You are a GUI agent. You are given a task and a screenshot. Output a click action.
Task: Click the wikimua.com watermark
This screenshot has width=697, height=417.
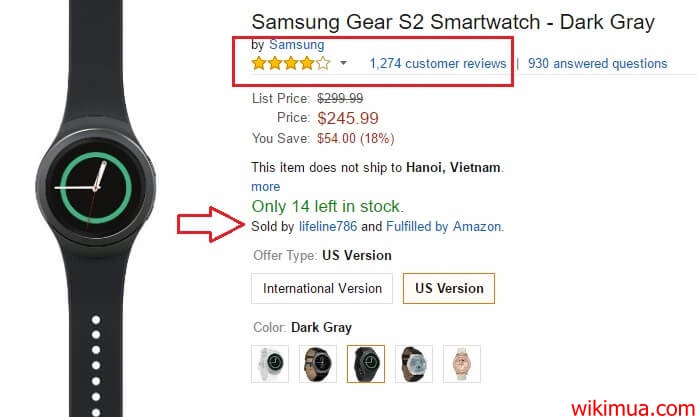point(632,405)
